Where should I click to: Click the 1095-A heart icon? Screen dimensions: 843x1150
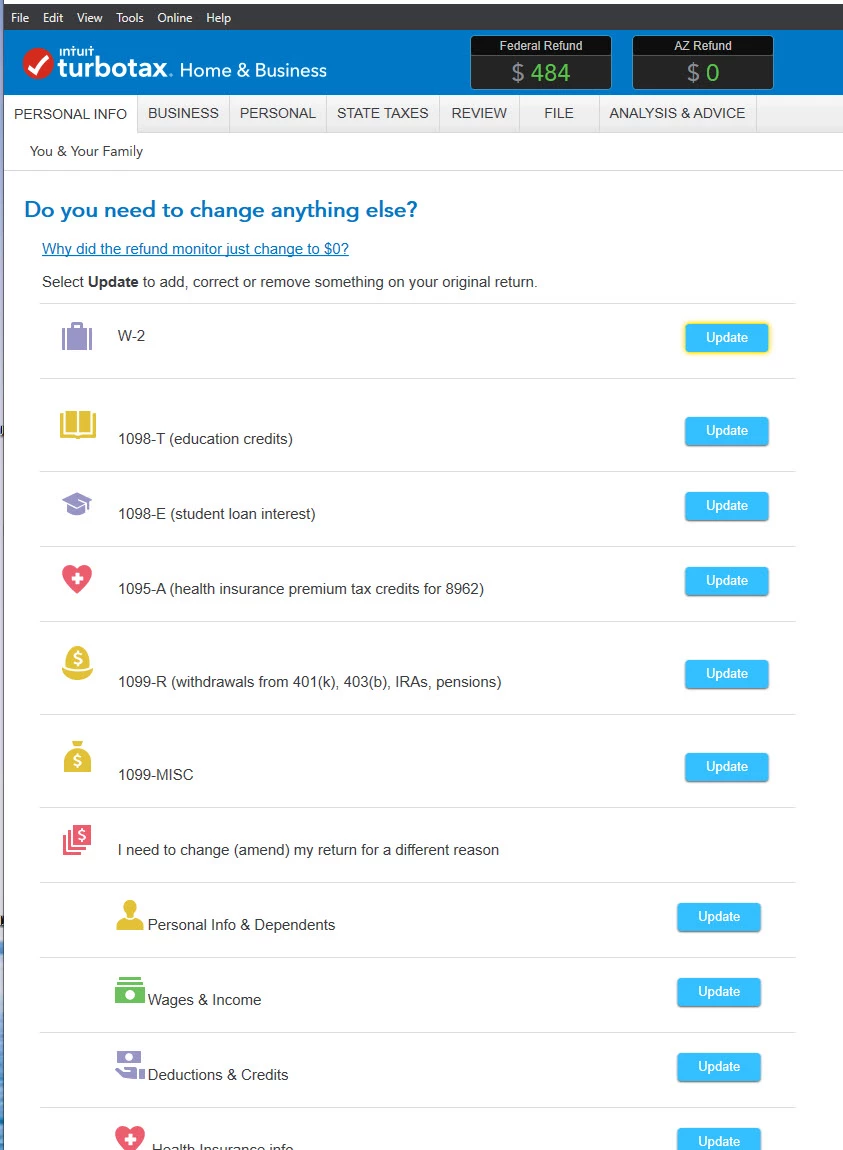[77, 579]
